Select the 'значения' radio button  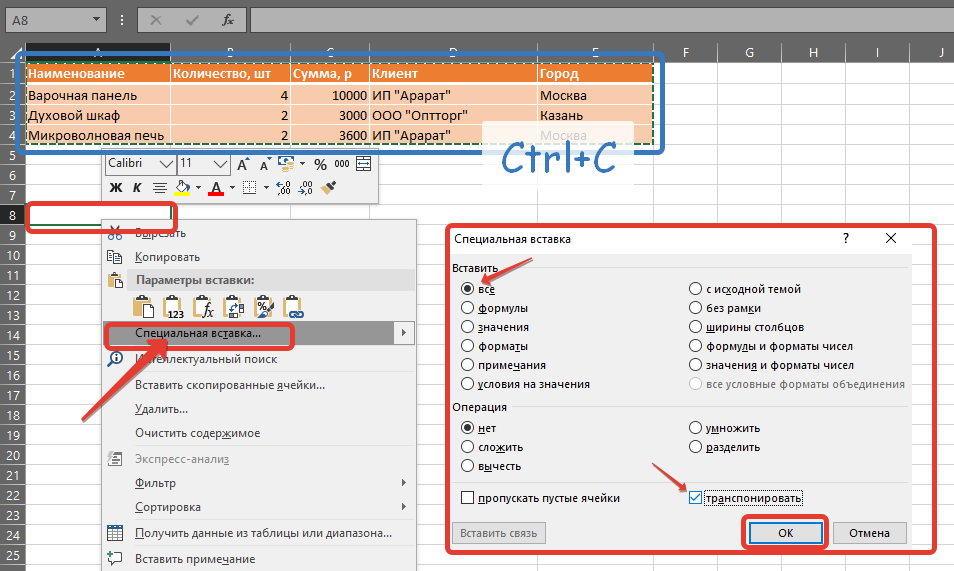pyautogui.click(x=467, y=327)
